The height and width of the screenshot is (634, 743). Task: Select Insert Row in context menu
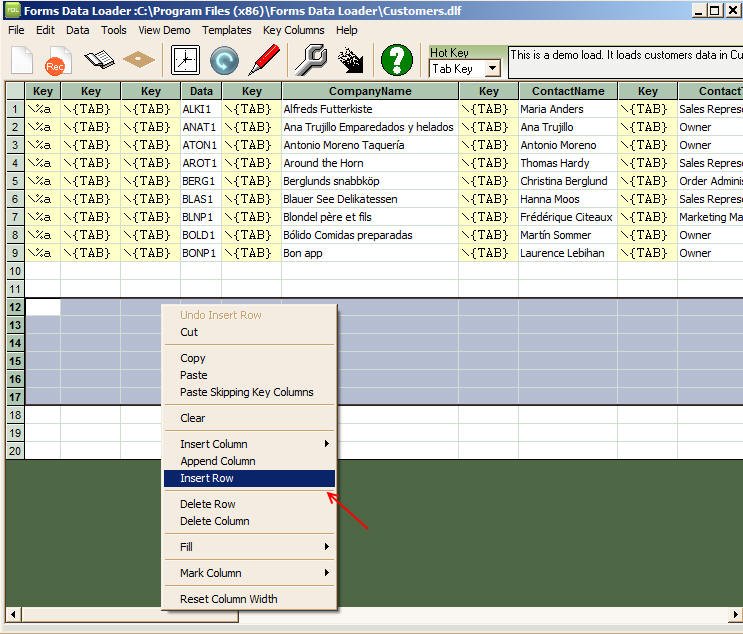(x=249, y=478)
